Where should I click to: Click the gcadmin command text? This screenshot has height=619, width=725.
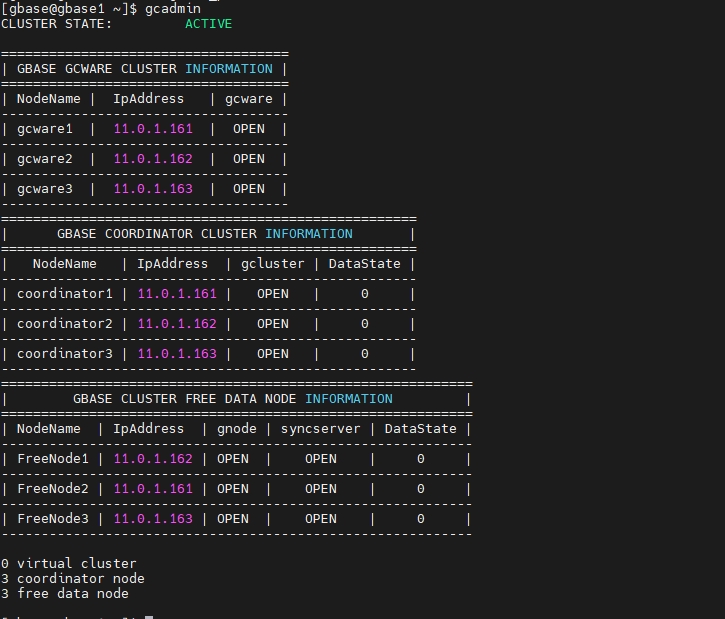[x=173, y=9]
